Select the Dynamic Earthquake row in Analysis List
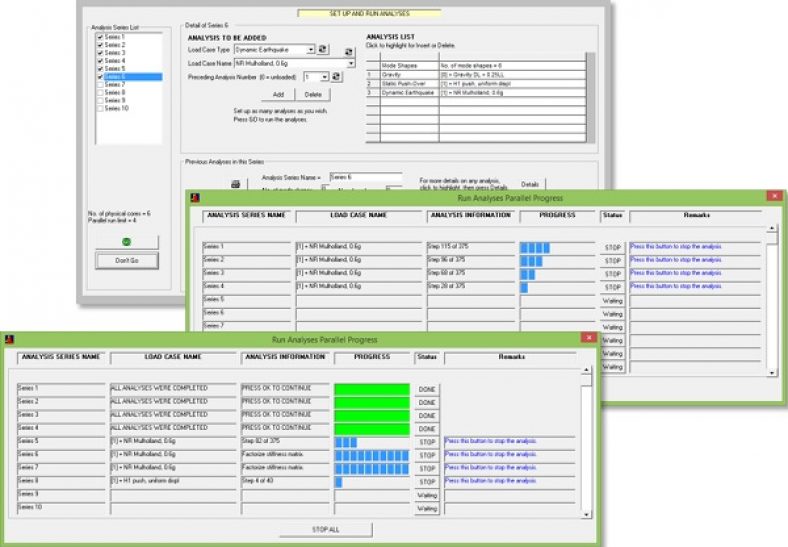This screenshot has height=547, width=788. 476,93
